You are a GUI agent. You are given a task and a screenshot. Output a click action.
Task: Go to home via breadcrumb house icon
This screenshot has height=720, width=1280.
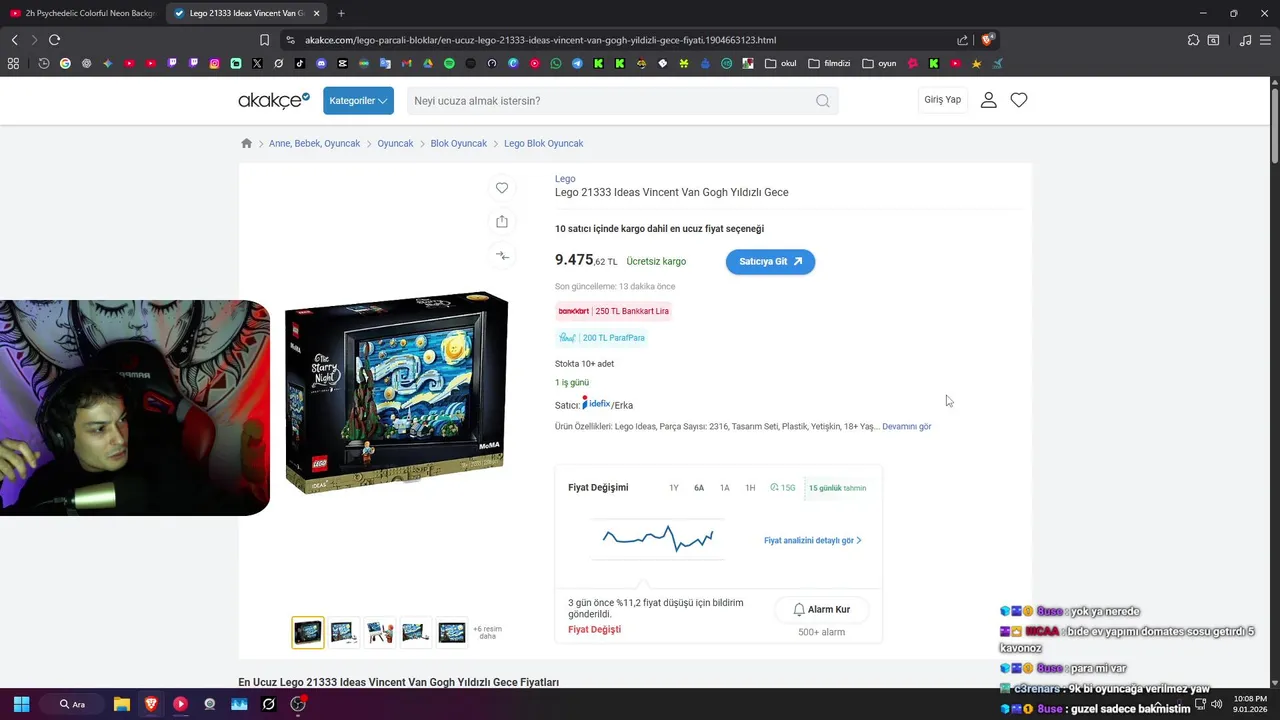pyautogui.click(x=247, y=143)
